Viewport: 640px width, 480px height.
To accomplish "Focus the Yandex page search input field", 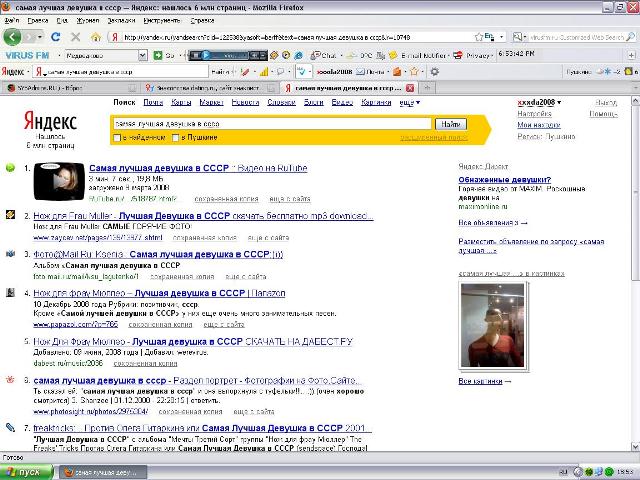I will (x=272, y=124).
